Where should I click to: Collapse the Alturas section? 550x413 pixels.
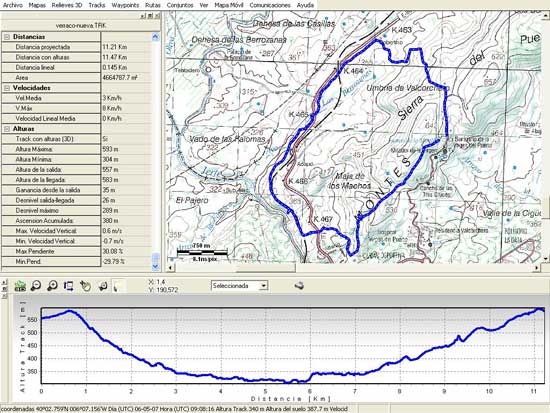tap(7, 129)
